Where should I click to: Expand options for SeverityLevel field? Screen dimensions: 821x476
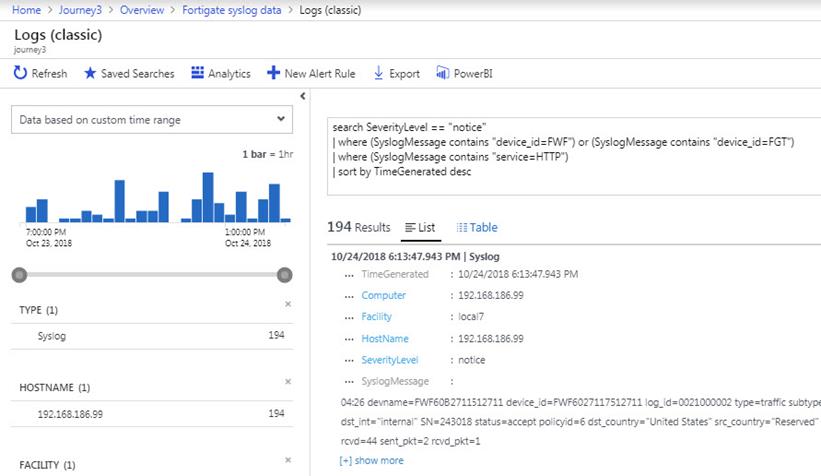click(349, 360)
